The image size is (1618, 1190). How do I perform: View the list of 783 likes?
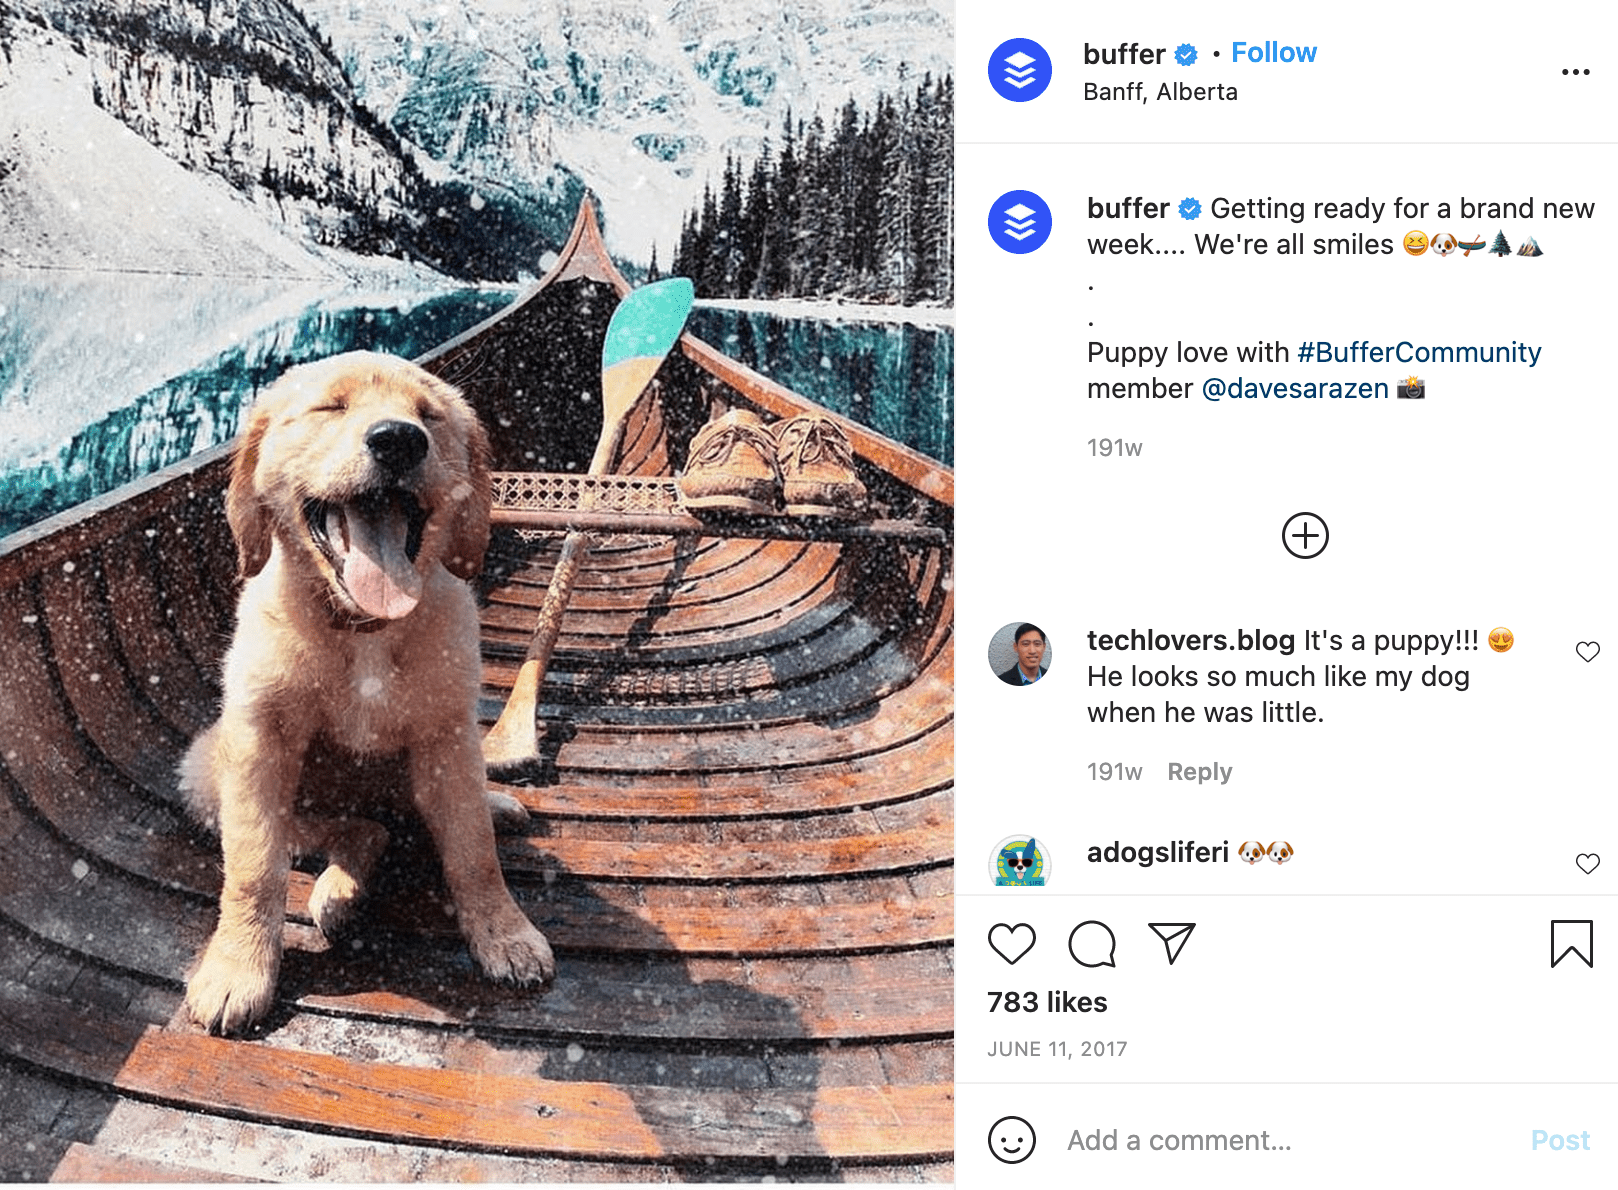point(1047,1002)
